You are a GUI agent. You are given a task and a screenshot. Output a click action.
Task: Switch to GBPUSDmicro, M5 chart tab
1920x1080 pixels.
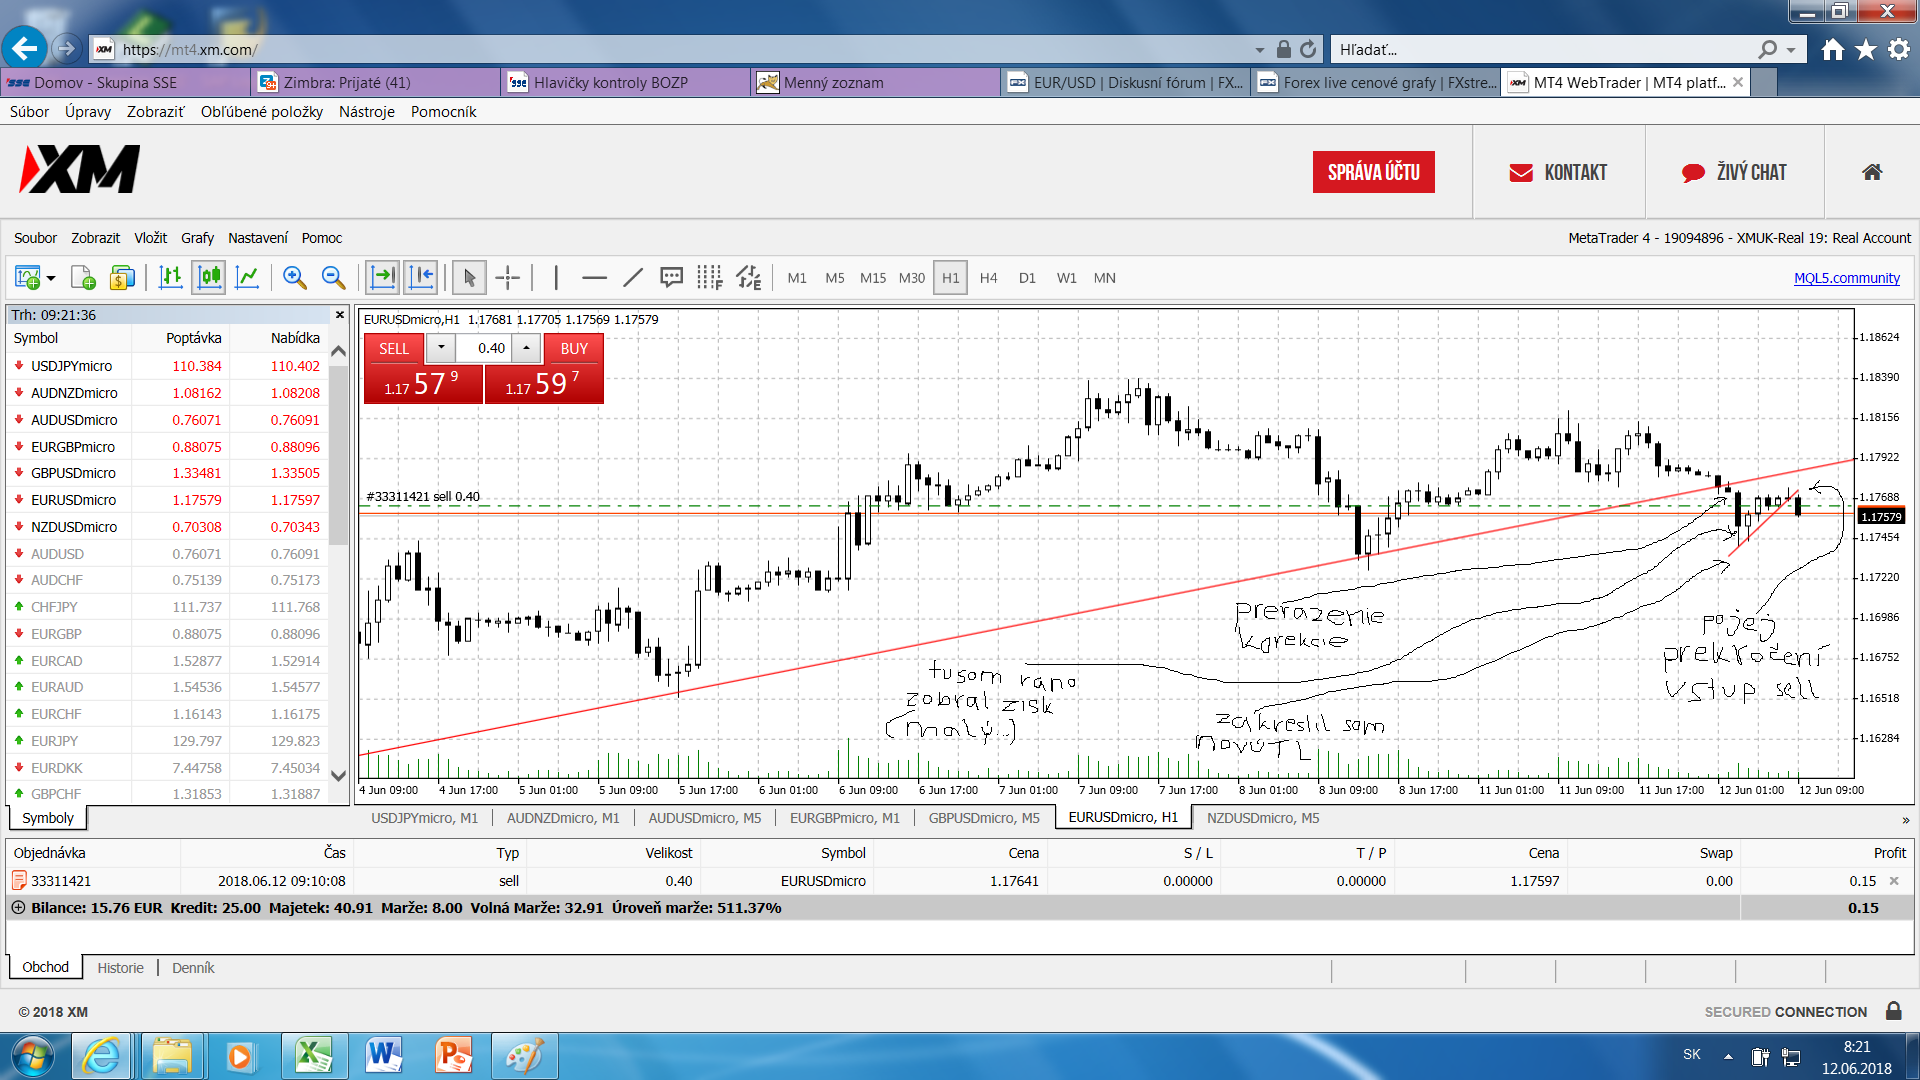click(984, 818)
